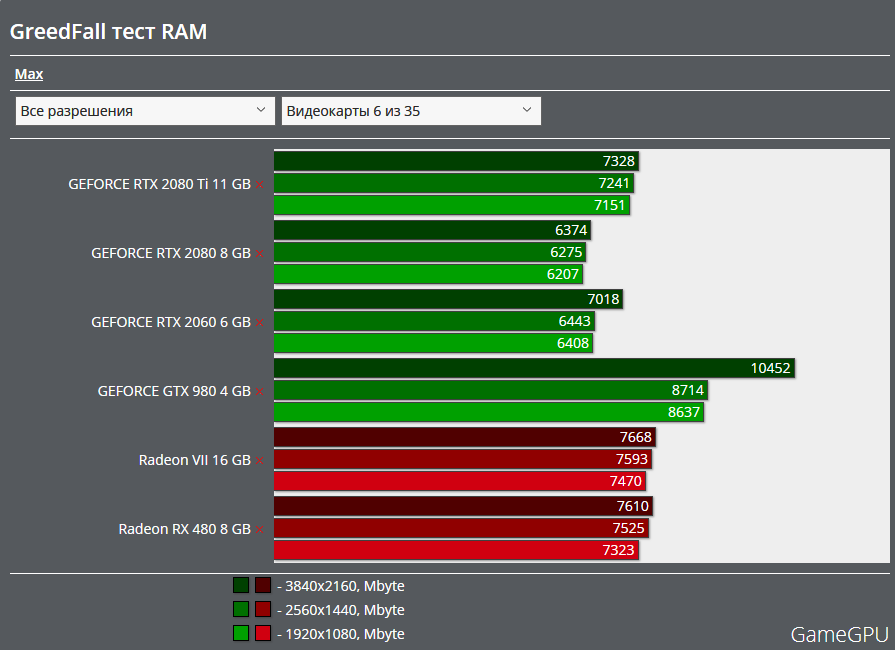
Task: Click the '- 2560x1440, Mbyte' legend label
Action: (341, 610)
